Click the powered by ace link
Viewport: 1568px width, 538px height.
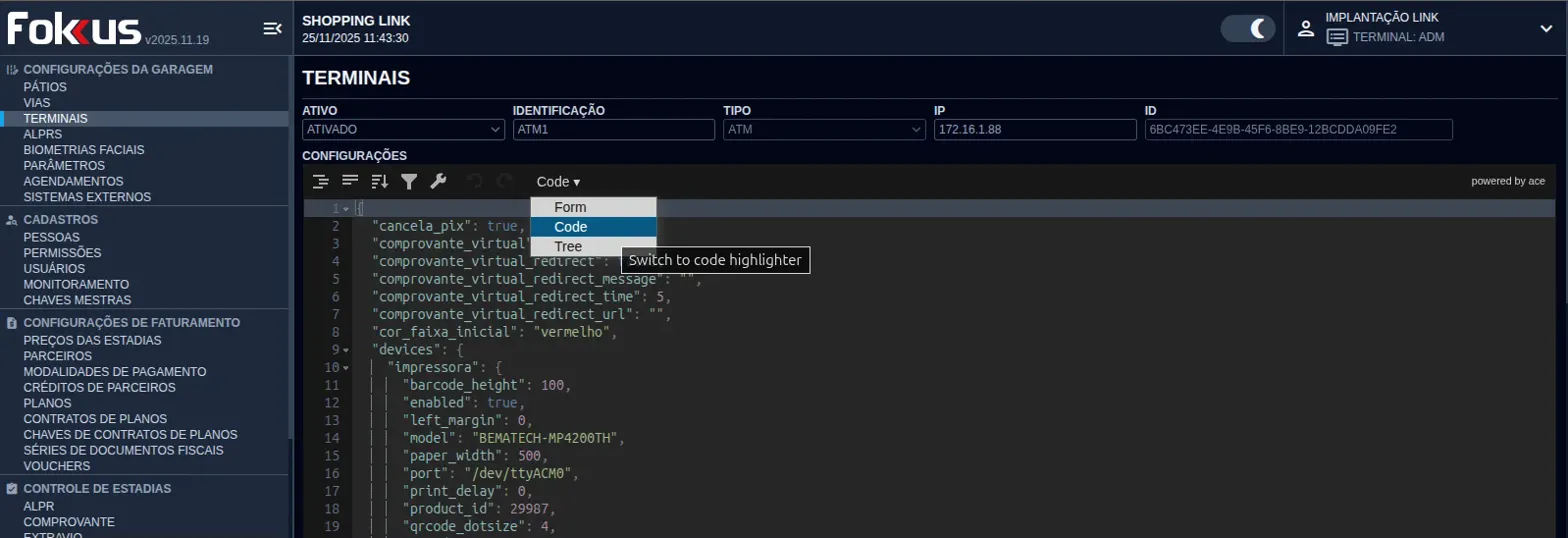[x=1507, y=181]
